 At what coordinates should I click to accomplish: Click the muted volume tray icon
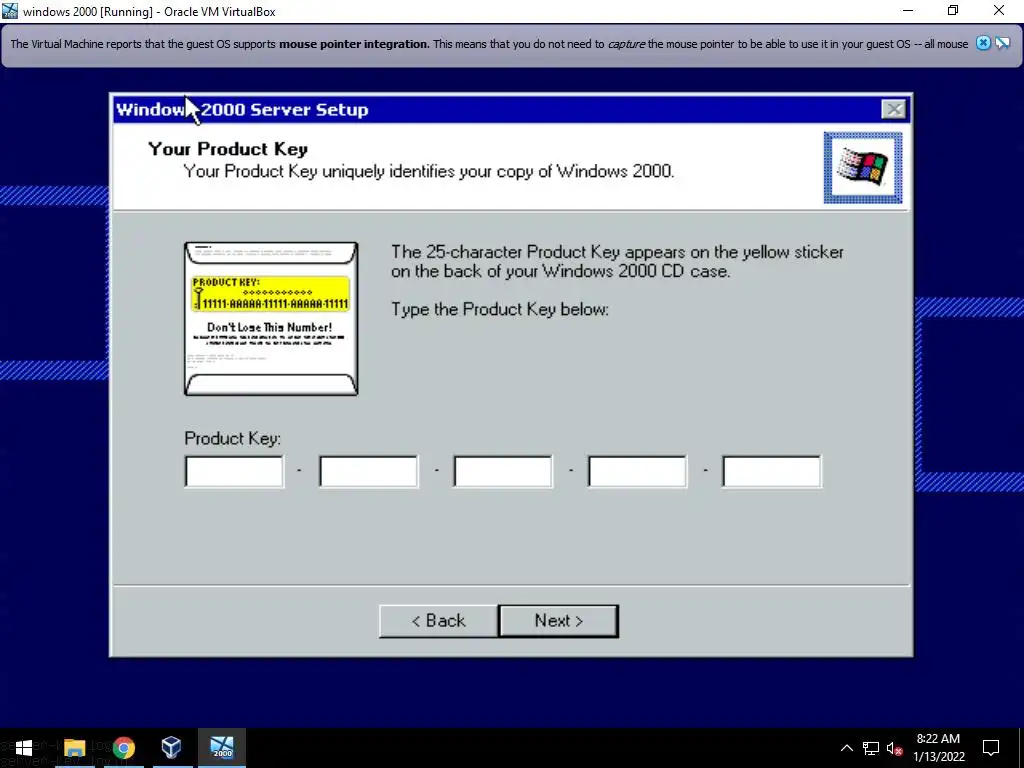click(x=894, y=748)
